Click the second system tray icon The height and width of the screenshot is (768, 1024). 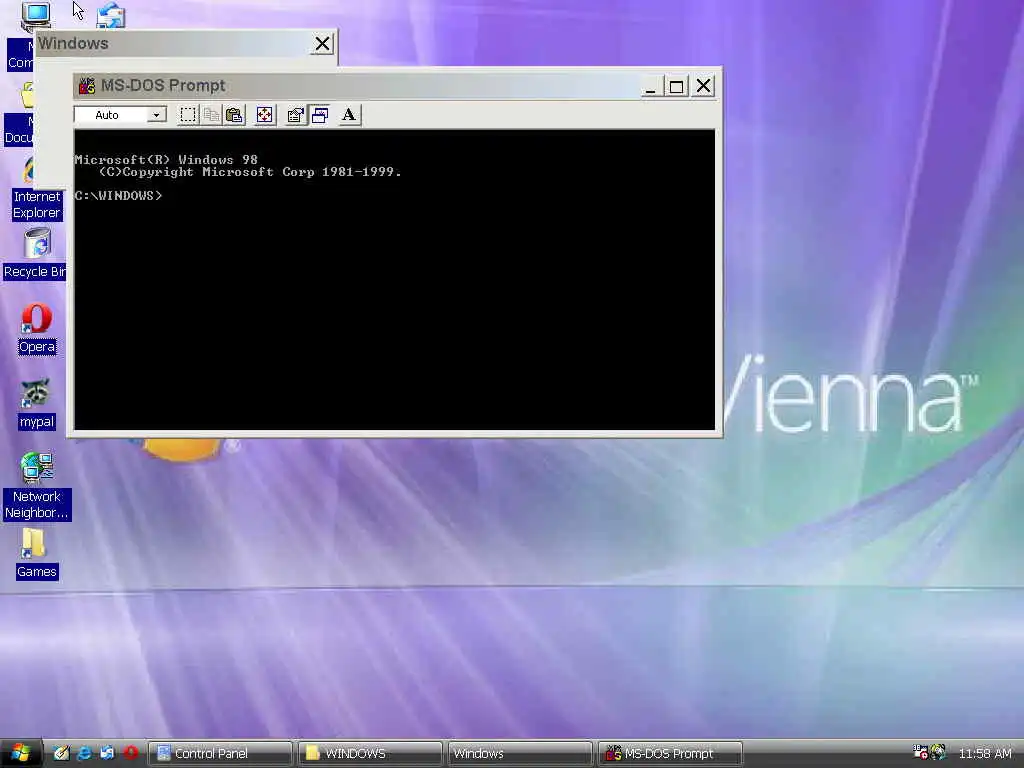938,752
